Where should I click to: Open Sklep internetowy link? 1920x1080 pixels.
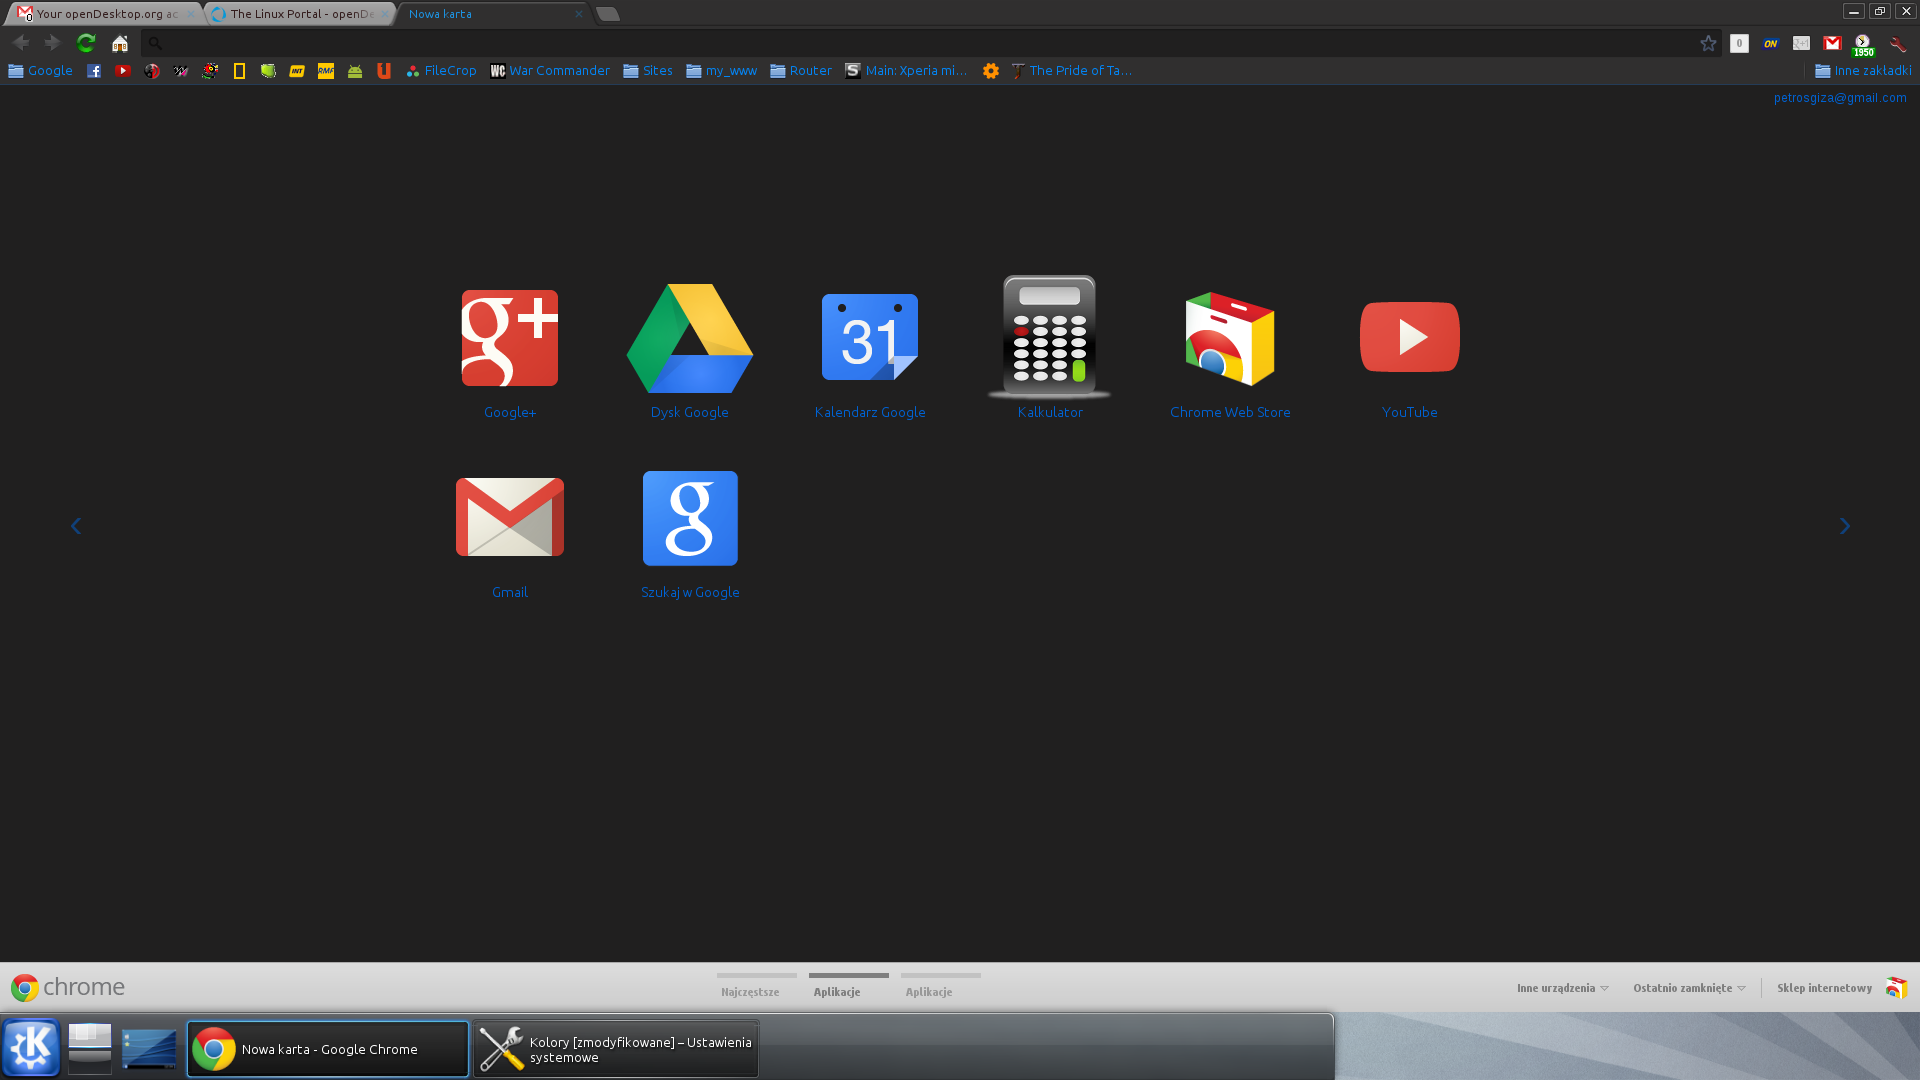1842,988
